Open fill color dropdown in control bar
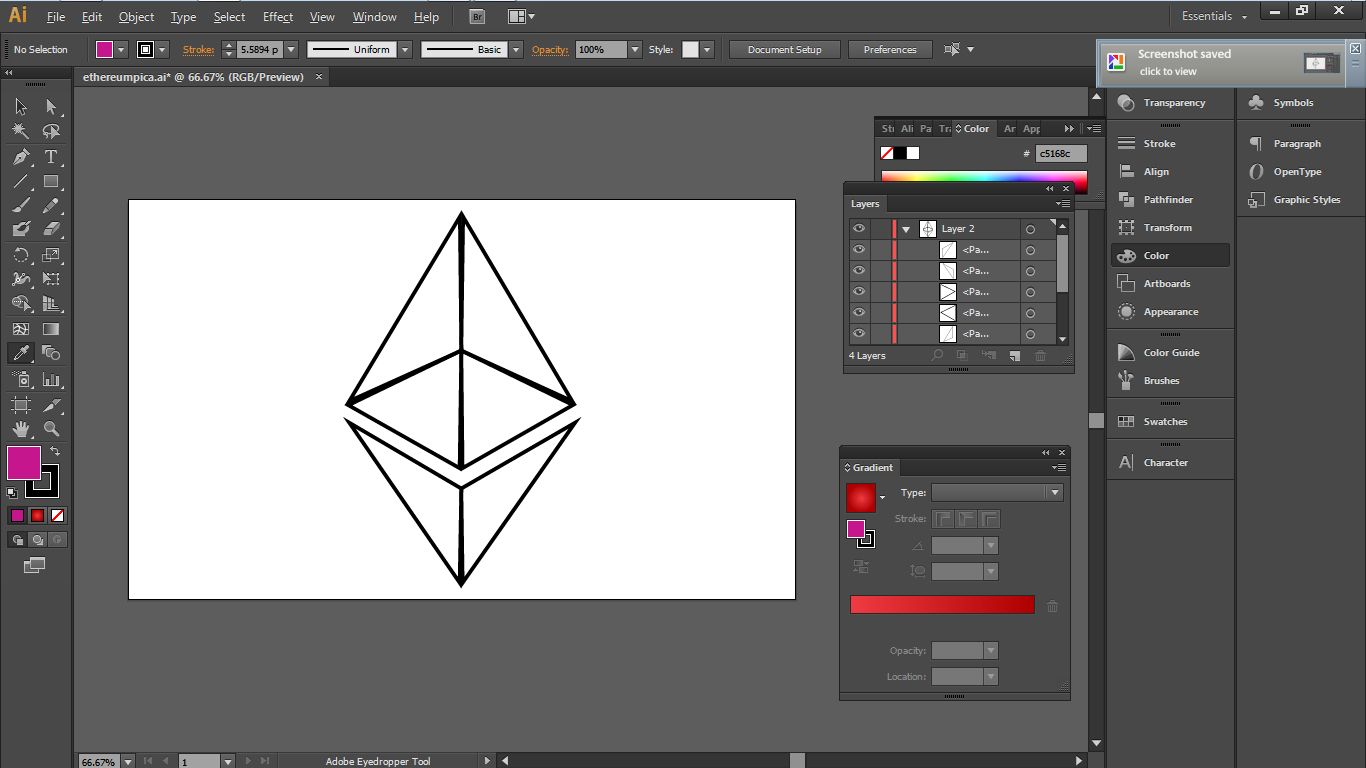Viewport: 1366px width, 768px height. 122,49
